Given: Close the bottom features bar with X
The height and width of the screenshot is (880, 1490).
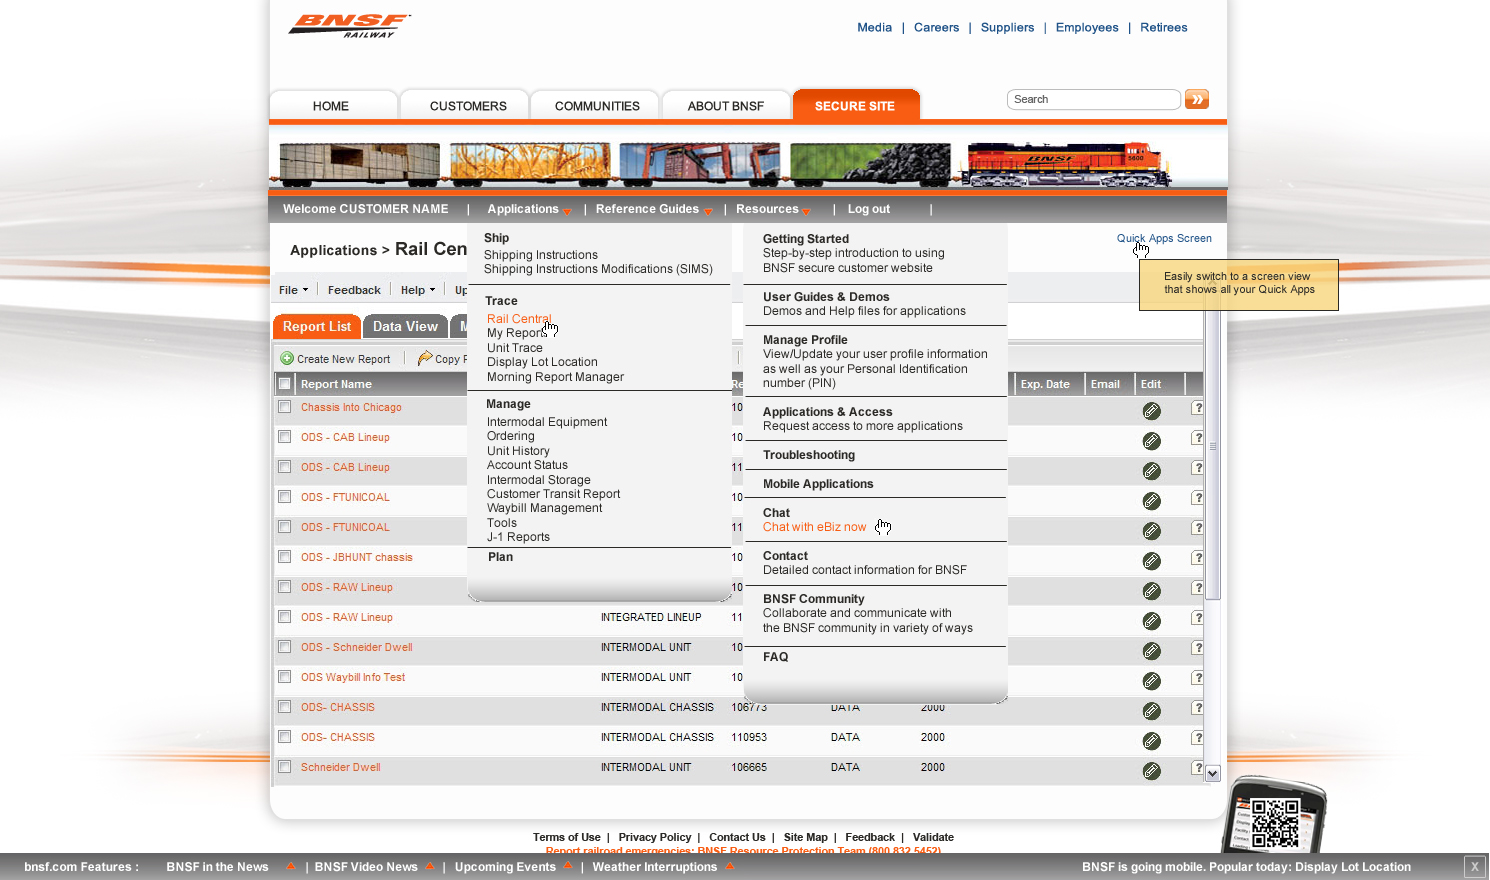Looking at the screenshot, I should coord(1474,867).
